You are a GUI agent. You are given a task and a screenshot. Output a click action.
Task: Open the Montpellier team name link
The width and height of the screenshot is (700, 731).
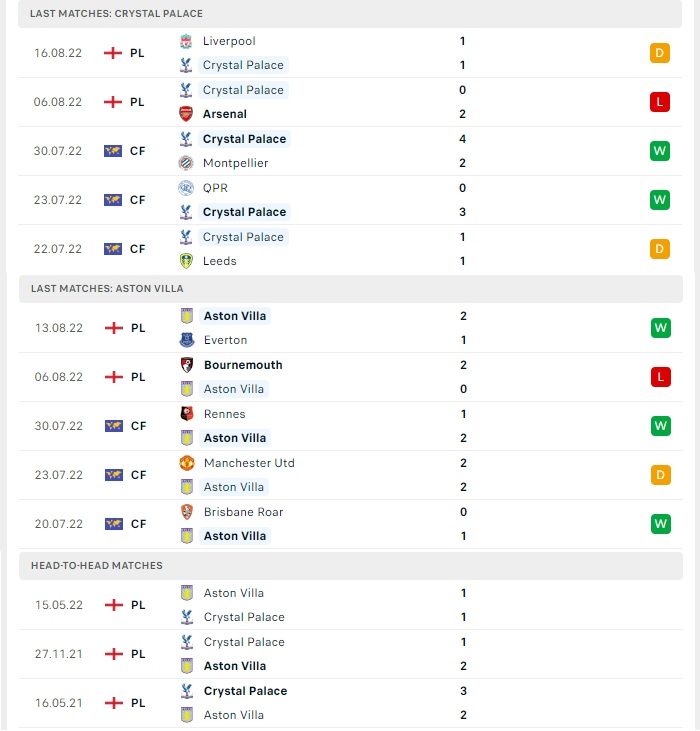(x=235, y=163)
